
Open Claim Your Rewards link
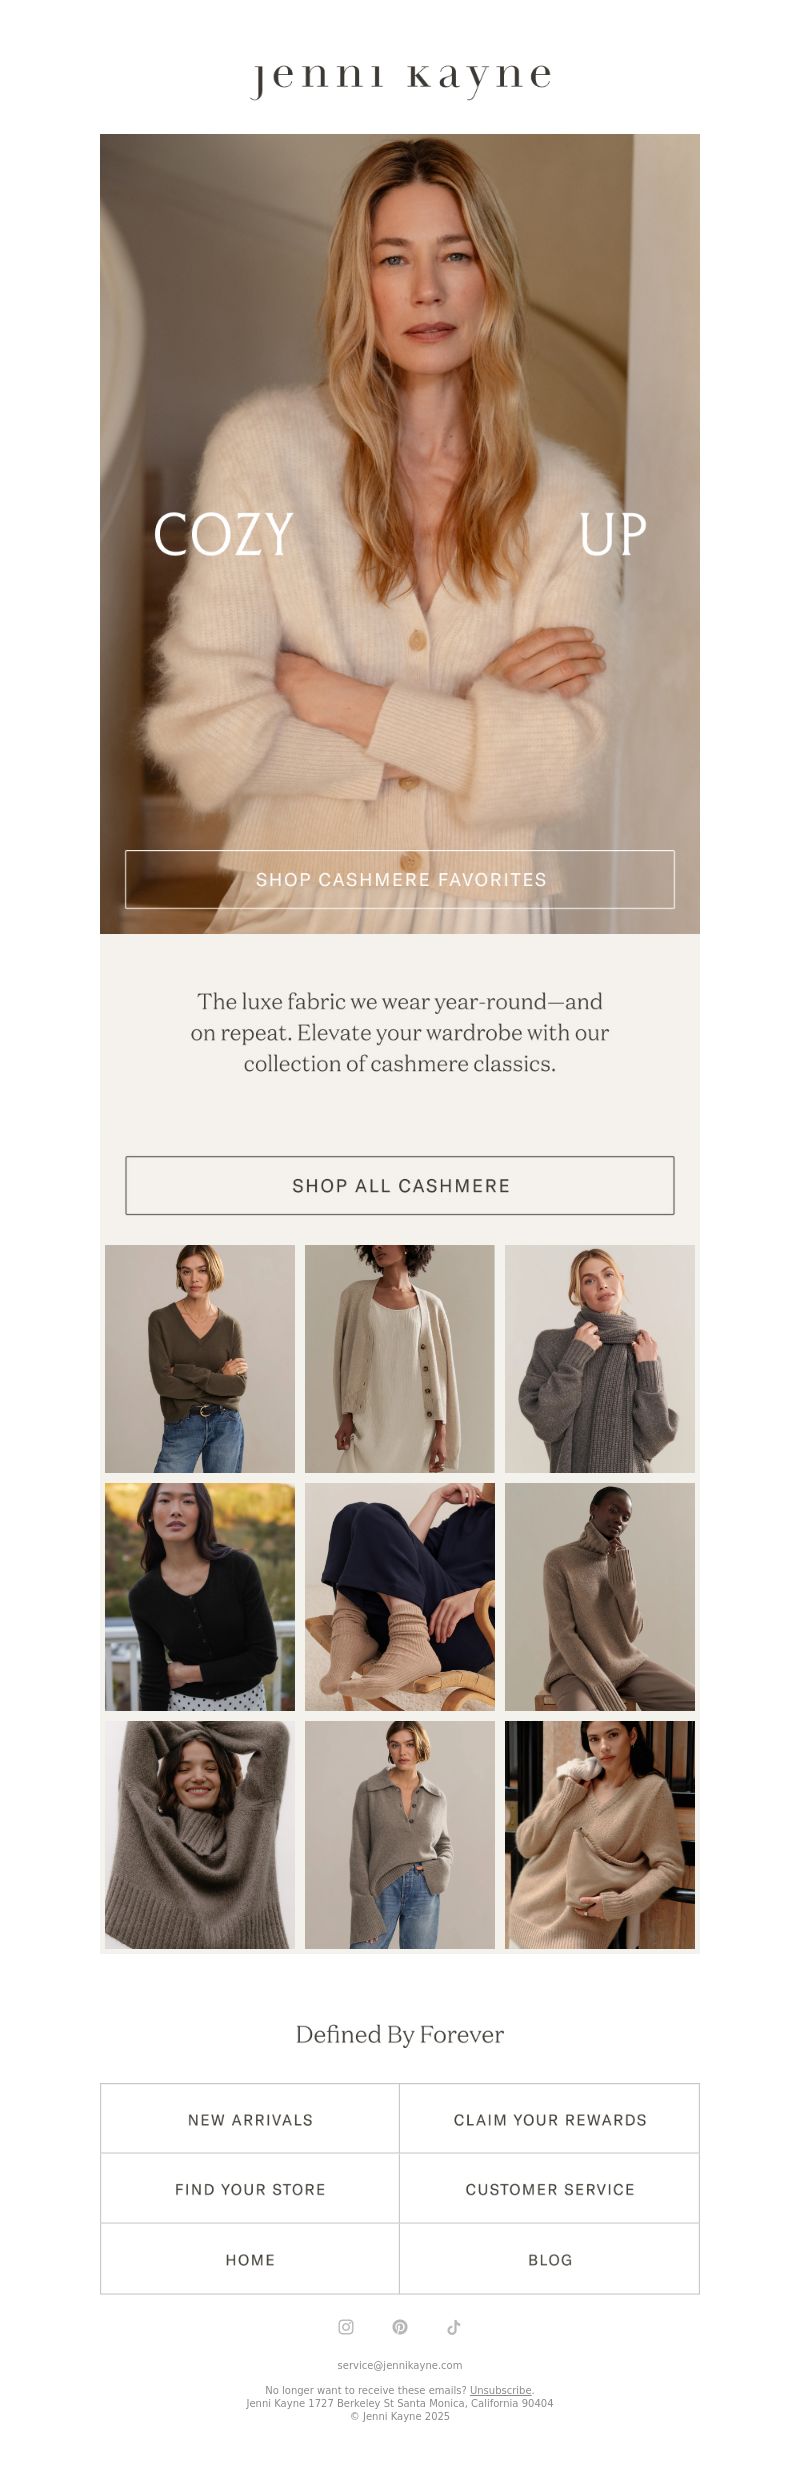tap(550, 2119)
